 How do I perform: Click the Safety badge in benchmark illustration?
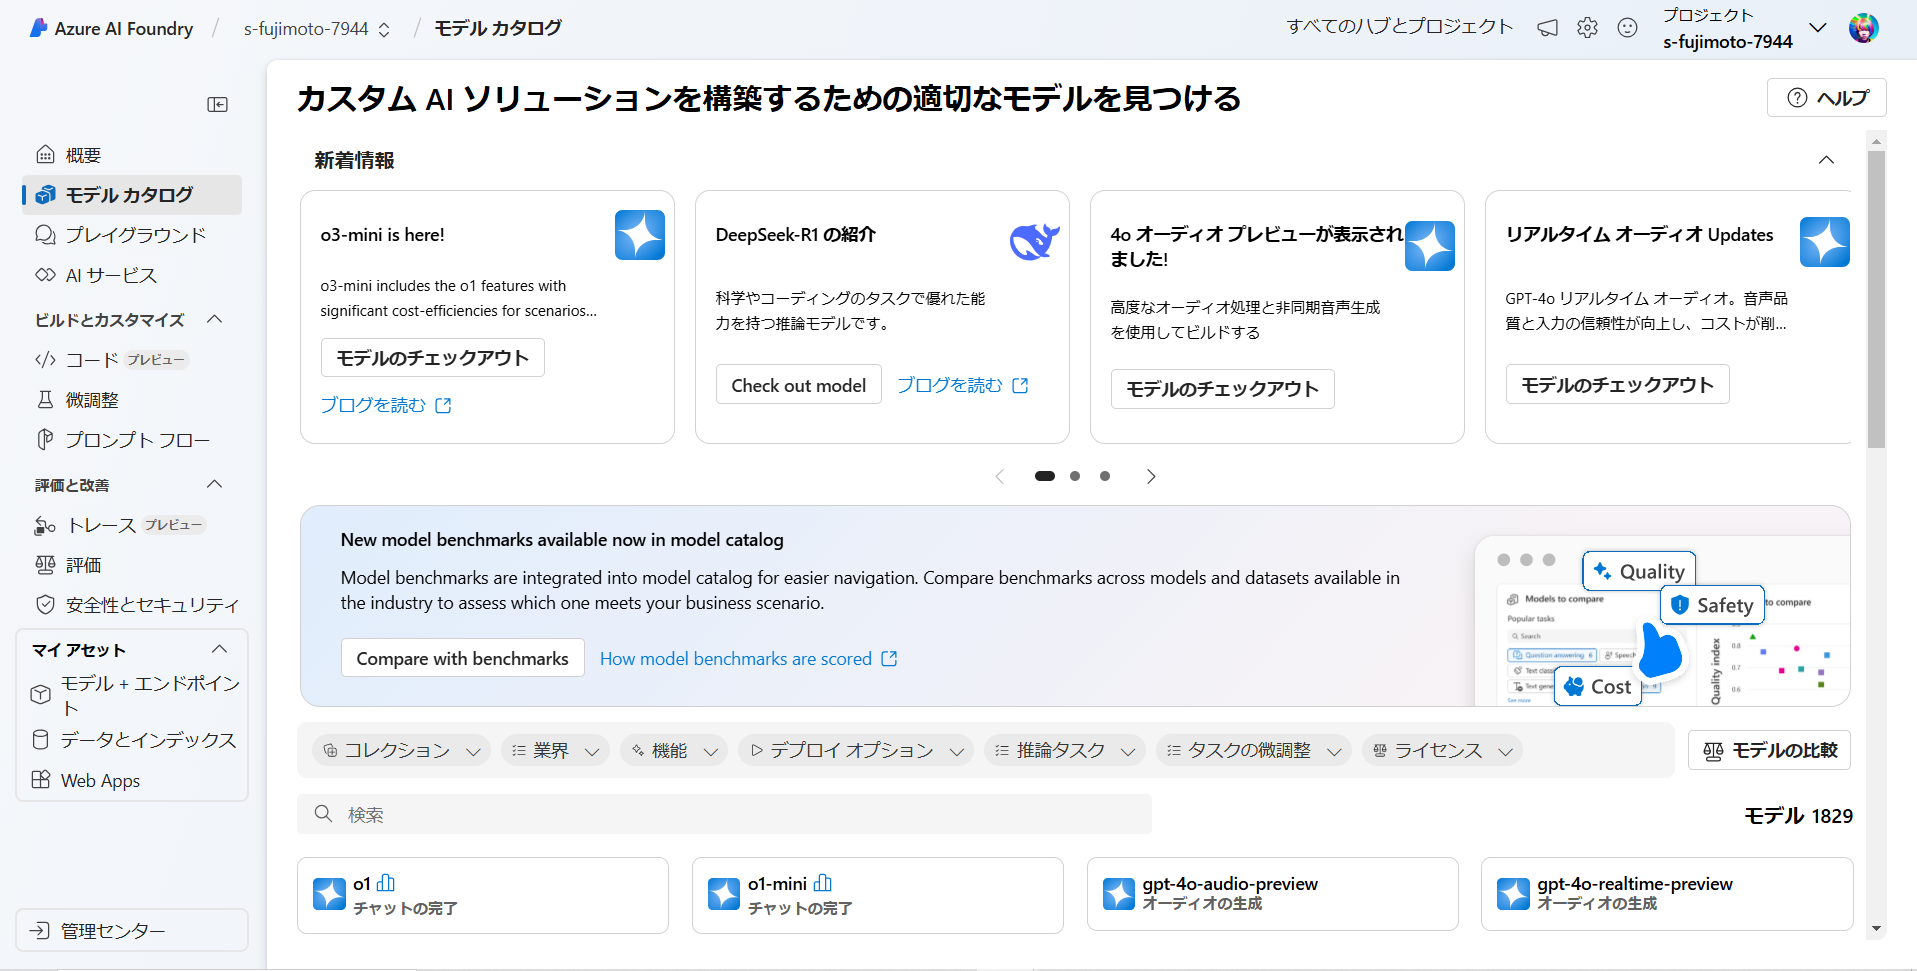(x=1713, y=605)
